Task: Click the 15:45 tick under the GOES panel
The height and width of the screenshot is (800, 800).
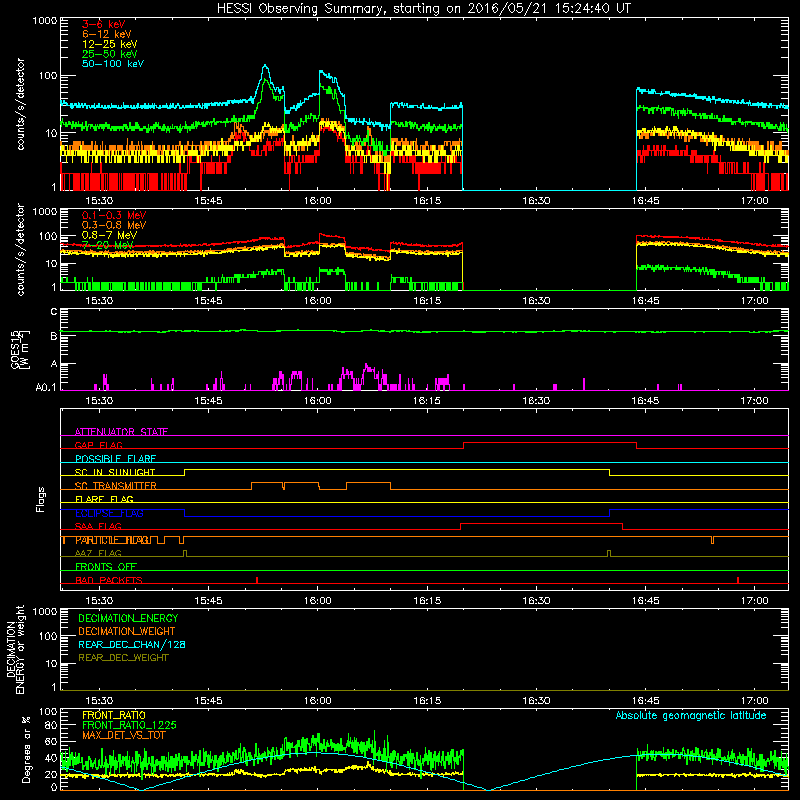Action: coord(208,401)
